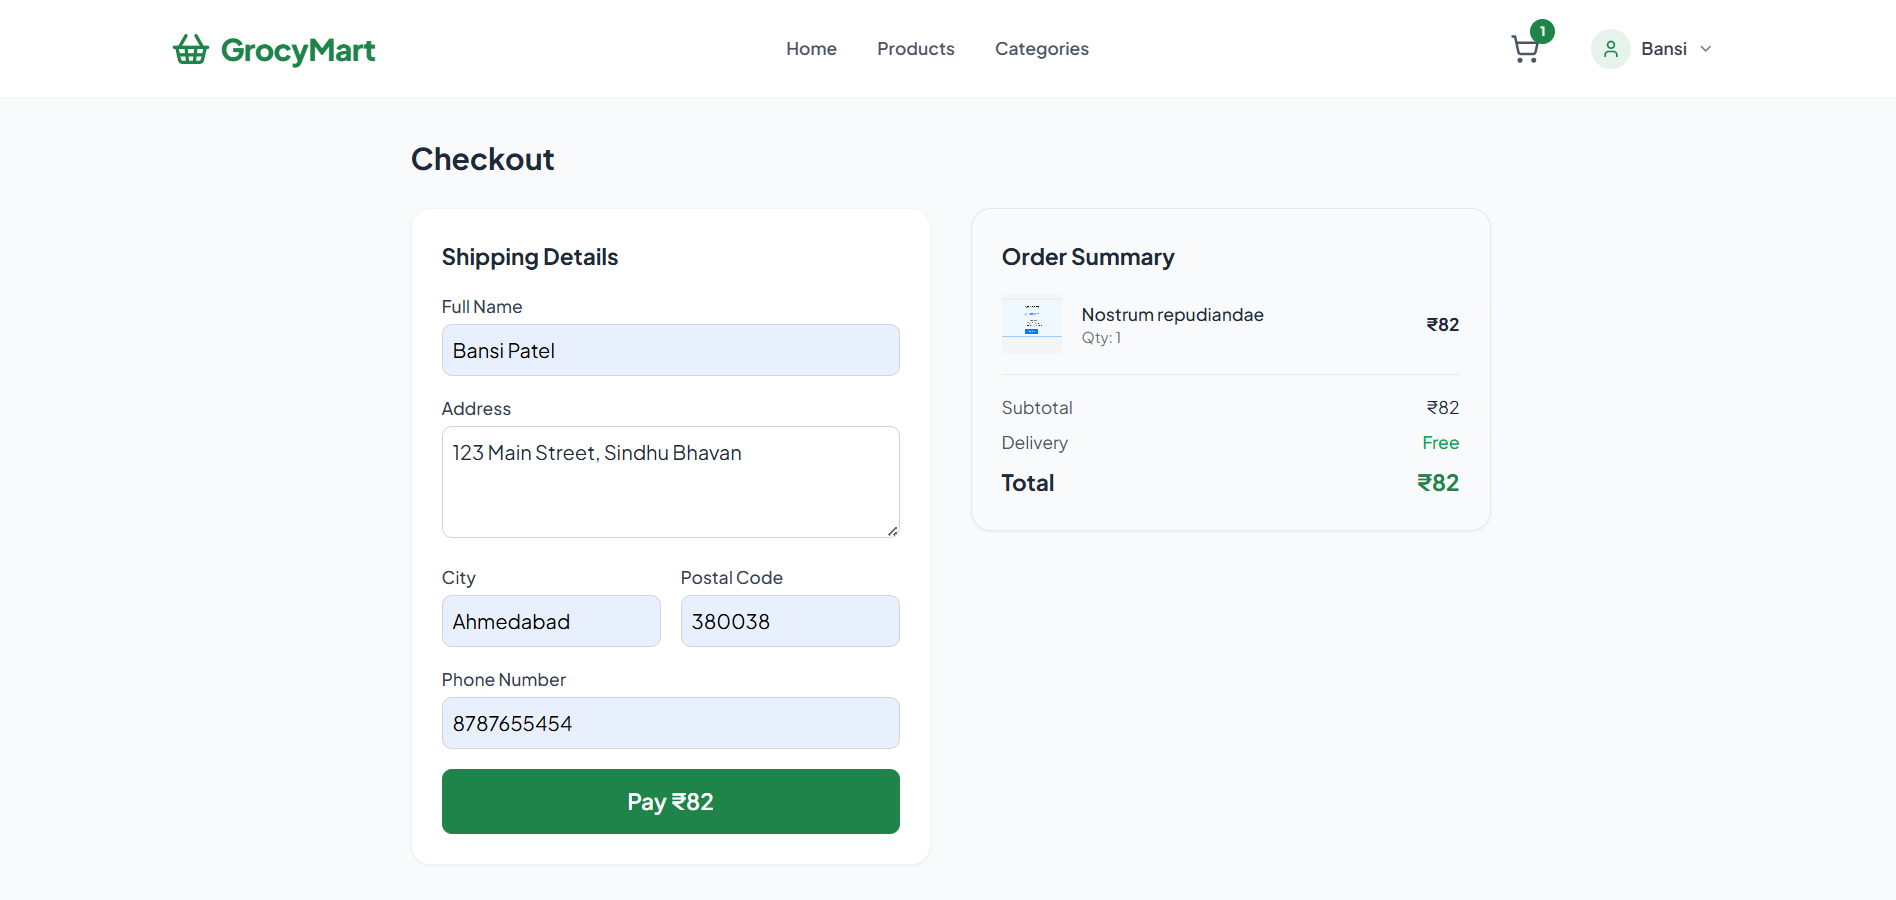The width and height of the screenshot is (1896, 900).
Task: Click the green Total ₹82 amount
Action: (1438, 483)
